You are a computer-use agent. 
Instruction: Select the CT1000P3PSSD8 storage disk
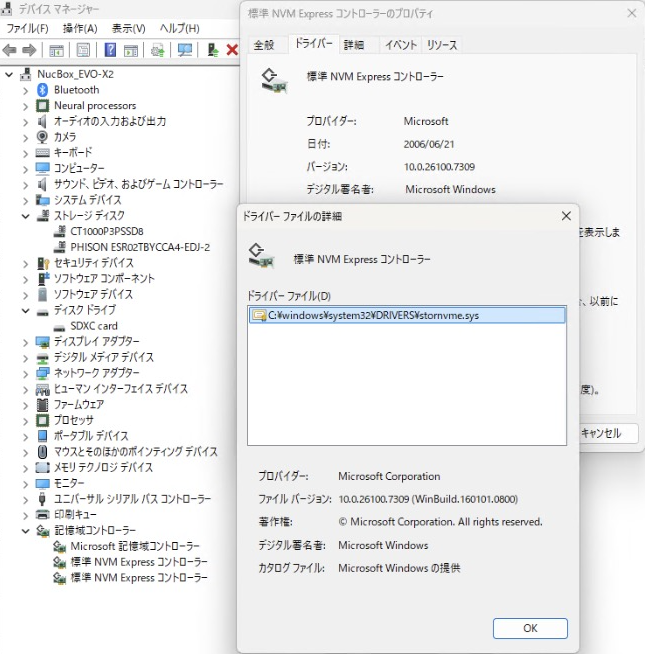point(107,231)
